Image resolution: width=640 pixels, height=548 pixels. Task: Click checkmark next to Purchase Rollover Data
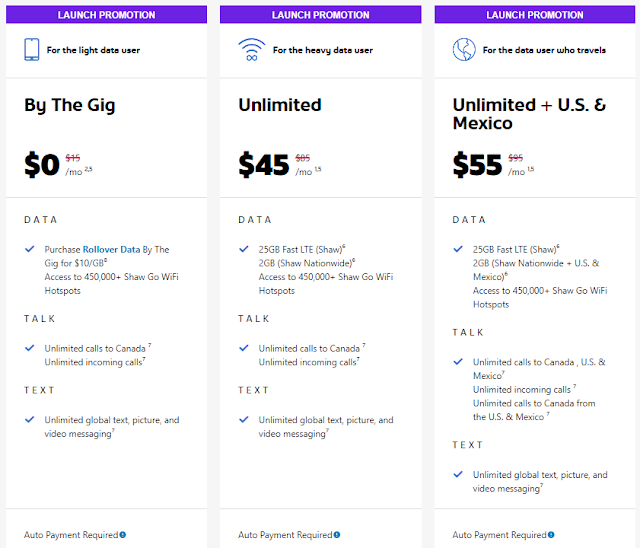point(29,250)
